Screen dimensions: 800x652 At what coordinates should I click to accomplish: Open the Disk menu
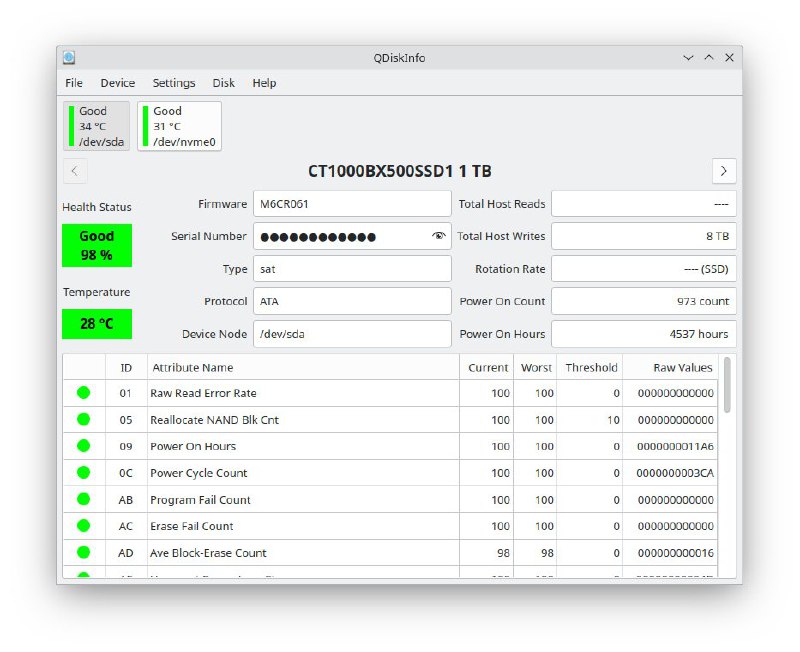224,83
